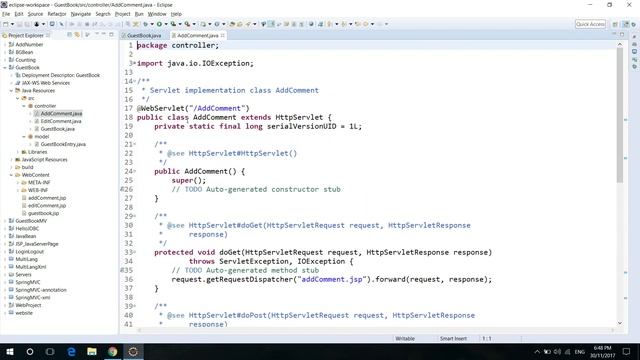Select Deployment Descriptor: GuestBook
Image resolution: width=640 pixels, height=360 pixels.
[60, 75]
